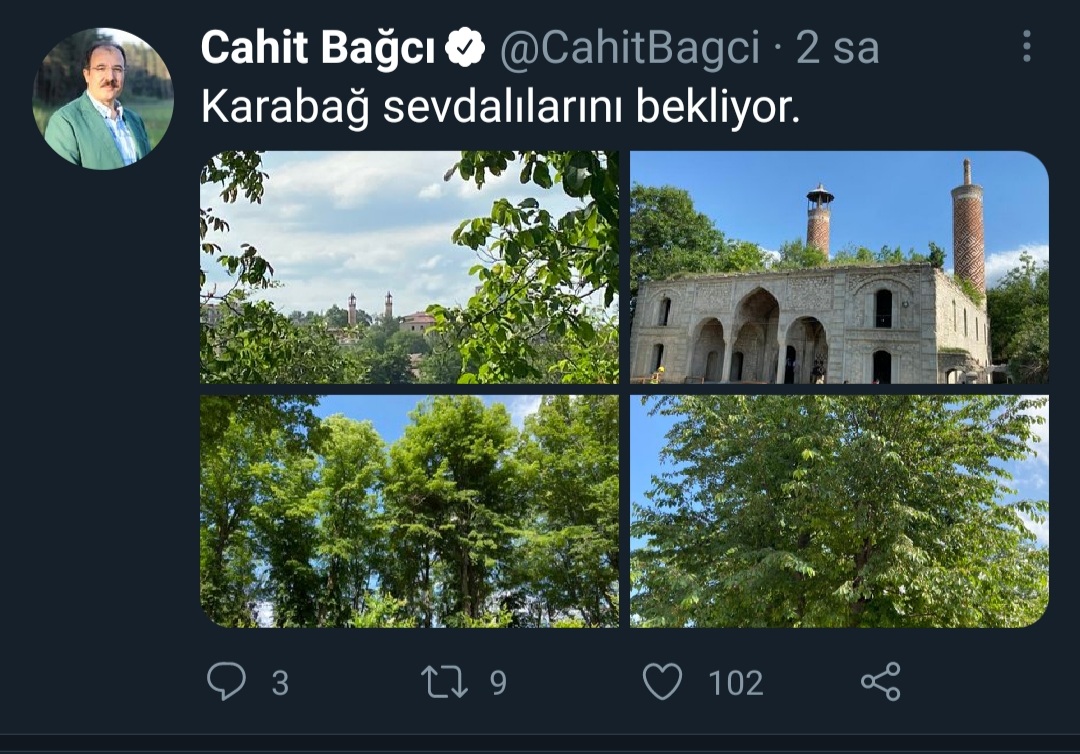The width and height of the screenshot is (1080, 754).
Task: Open the photo of the single leafy tree
Action: click(x=839, y=511)
